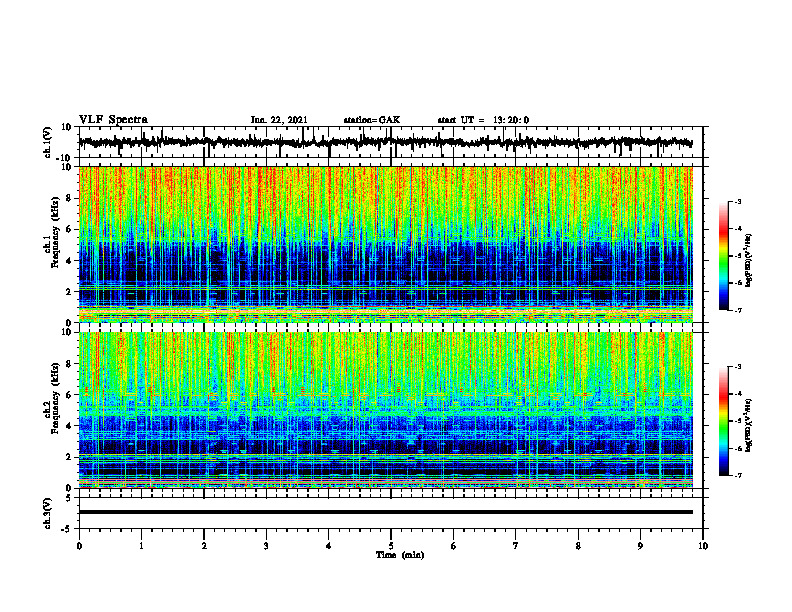Click the time axis tick label "9"
This screenshot has height=612, width=792.
click(640, 546)
